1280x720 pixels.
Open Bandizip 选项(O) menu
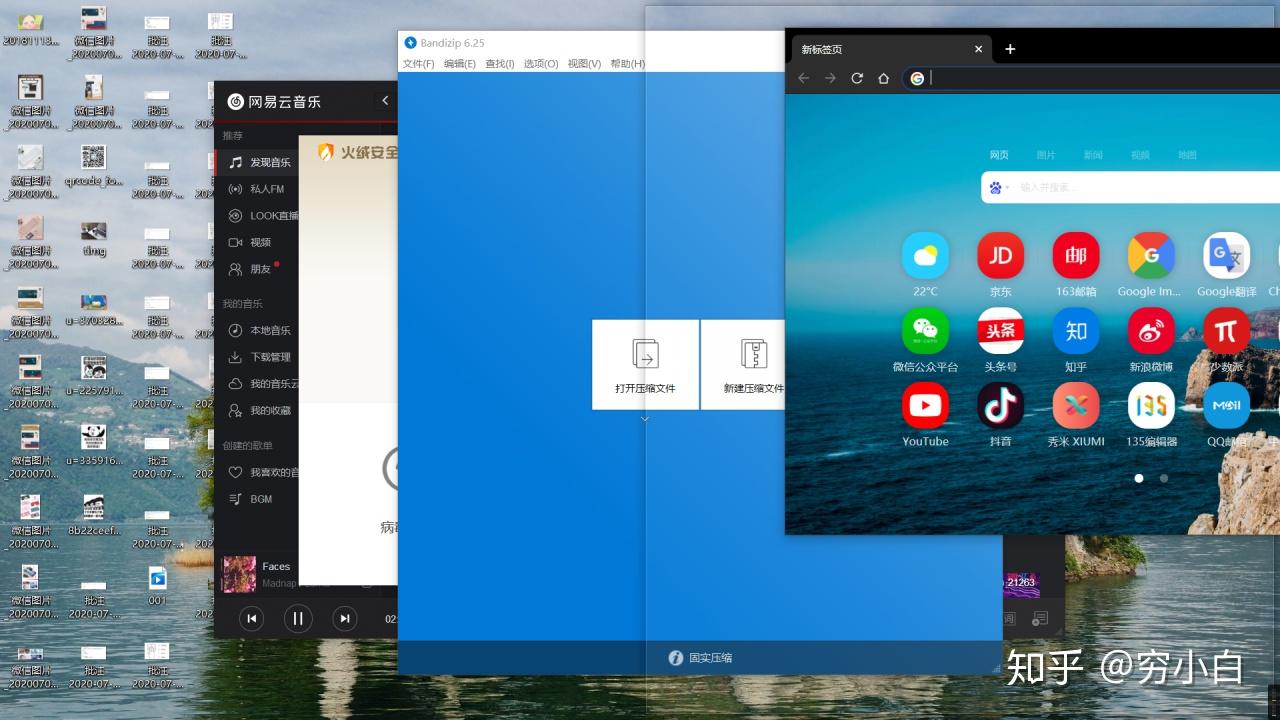(541, 64)
